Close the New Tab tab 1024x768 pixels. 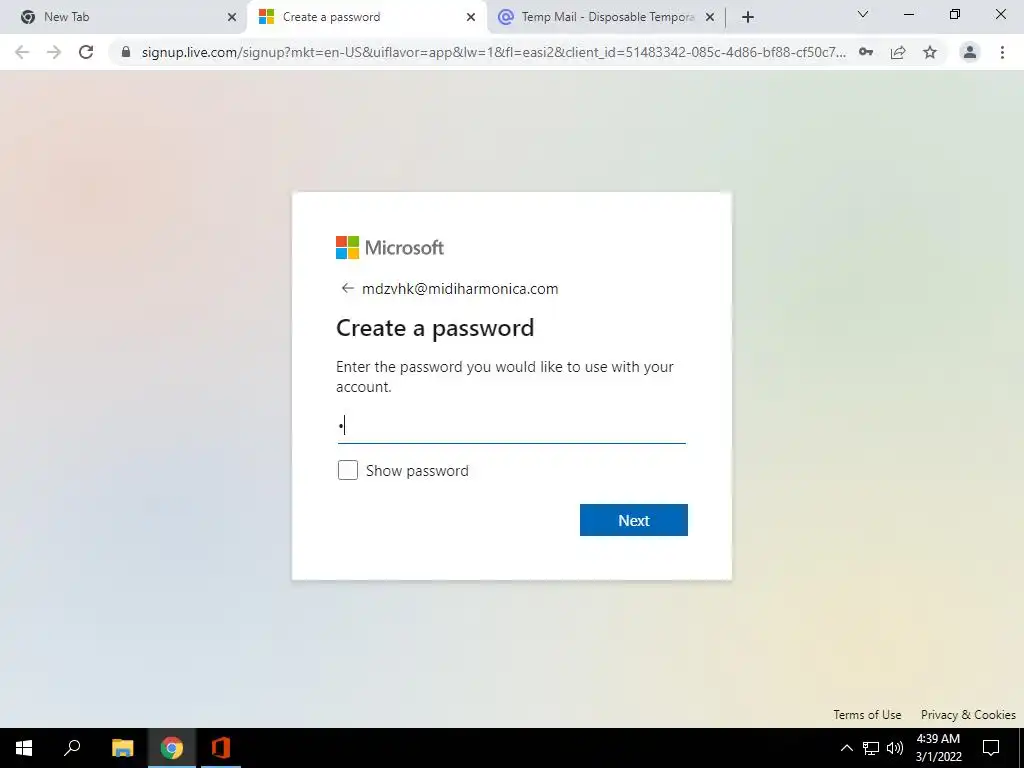coord(232,17)
